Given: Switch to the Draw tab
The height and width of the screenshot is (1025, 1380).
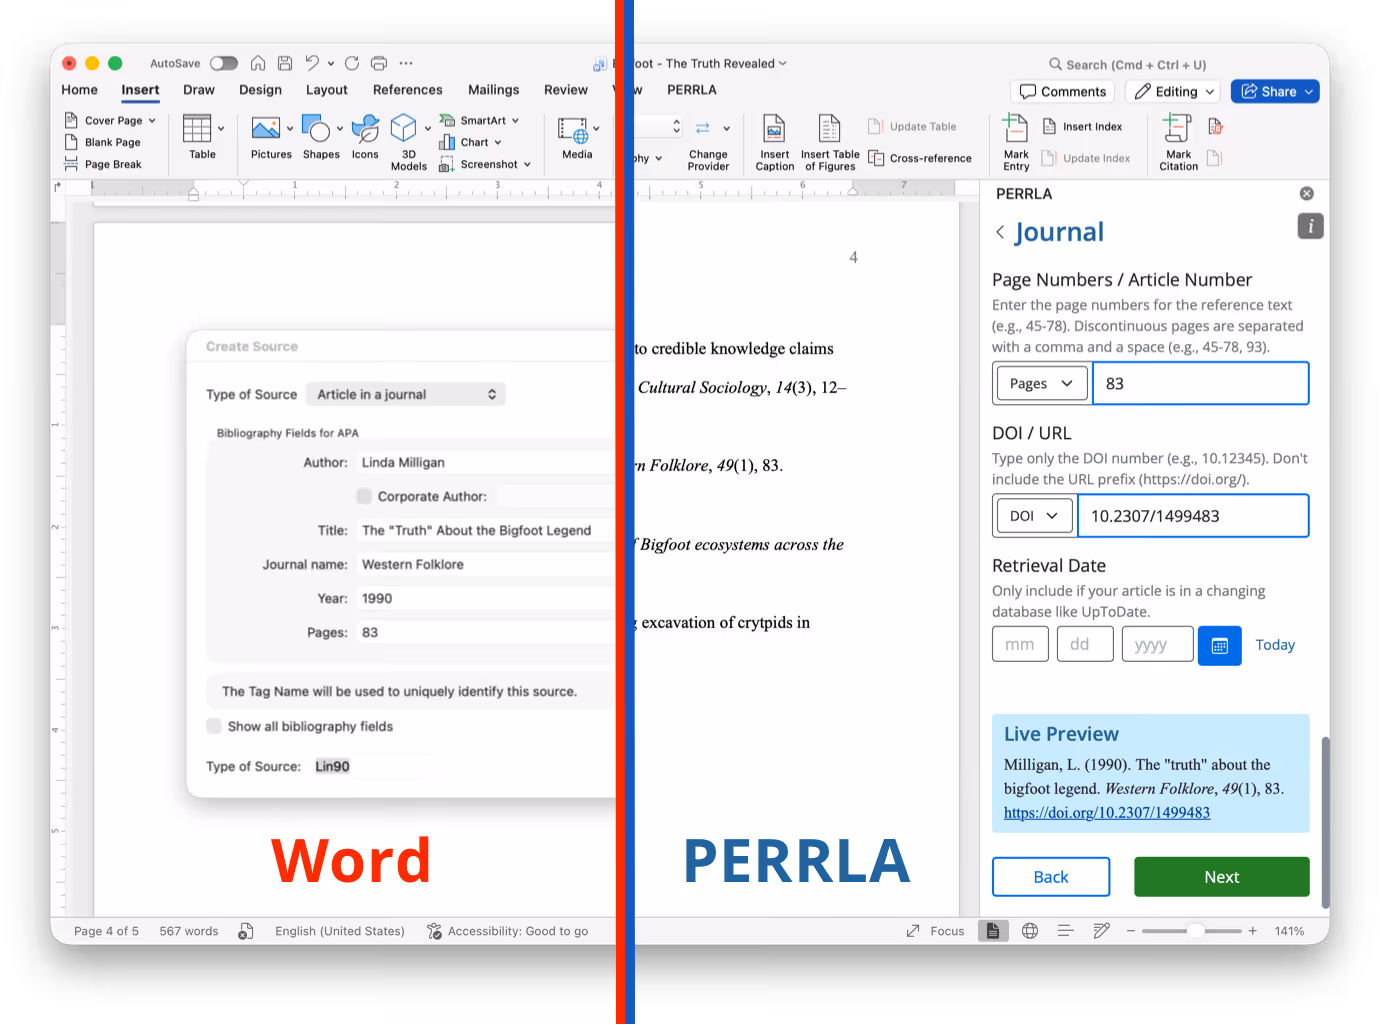Looking at the screenshot, I should [x=199, y=90].
